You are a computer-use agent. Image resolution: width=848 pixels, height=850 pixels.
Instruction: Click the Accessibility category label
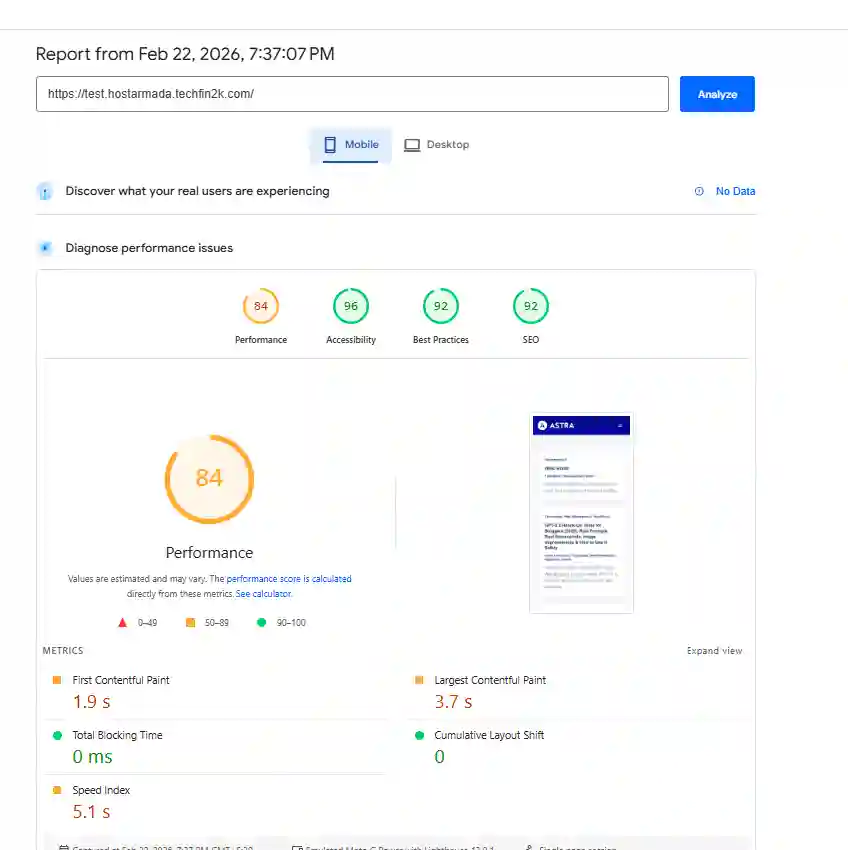pos(351,340)
